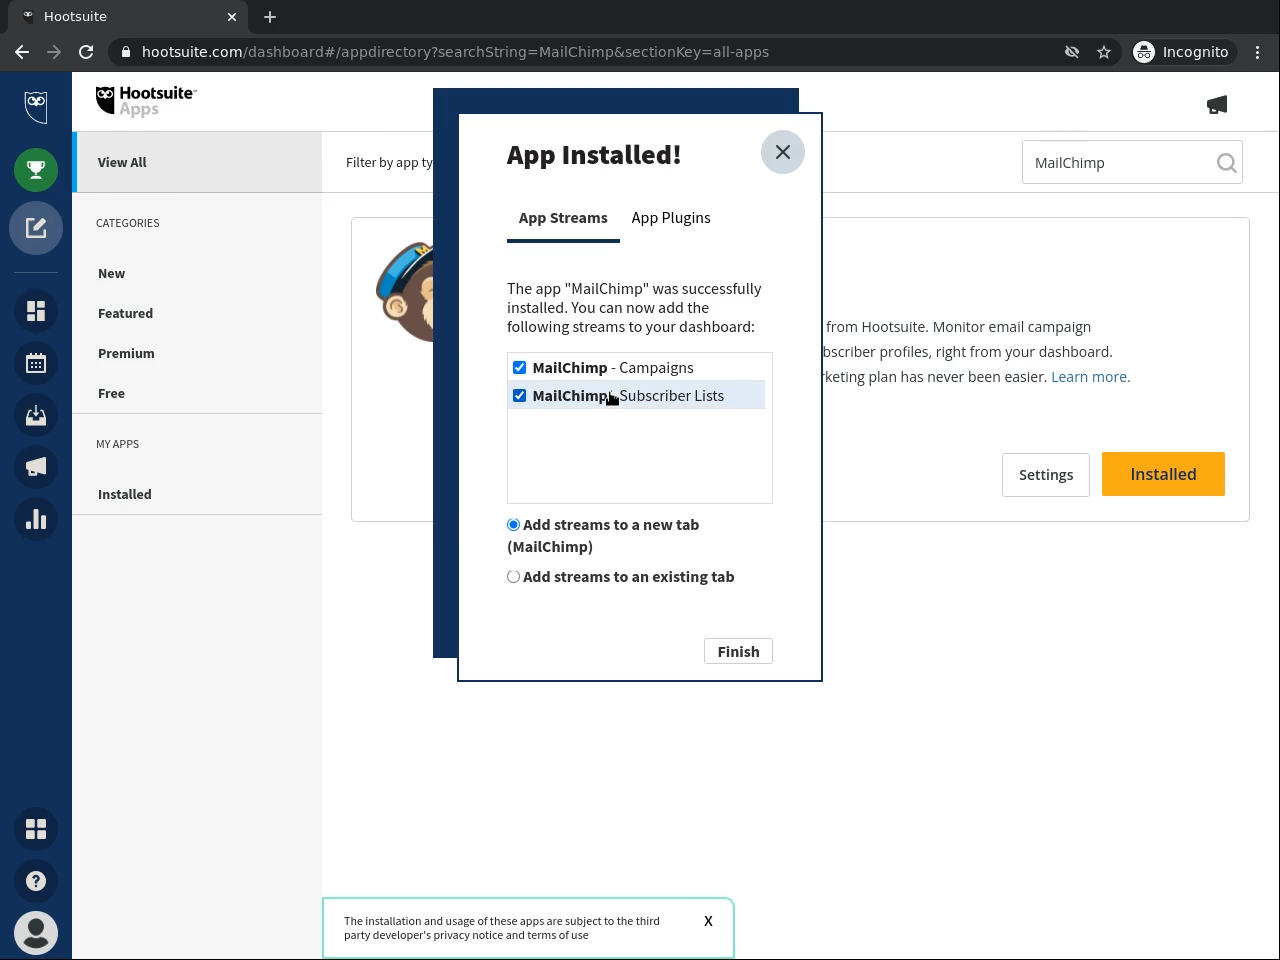Open the Installed apps list under My Apps
Viewport: 1280px width, 960px height.
coord(125,495)
